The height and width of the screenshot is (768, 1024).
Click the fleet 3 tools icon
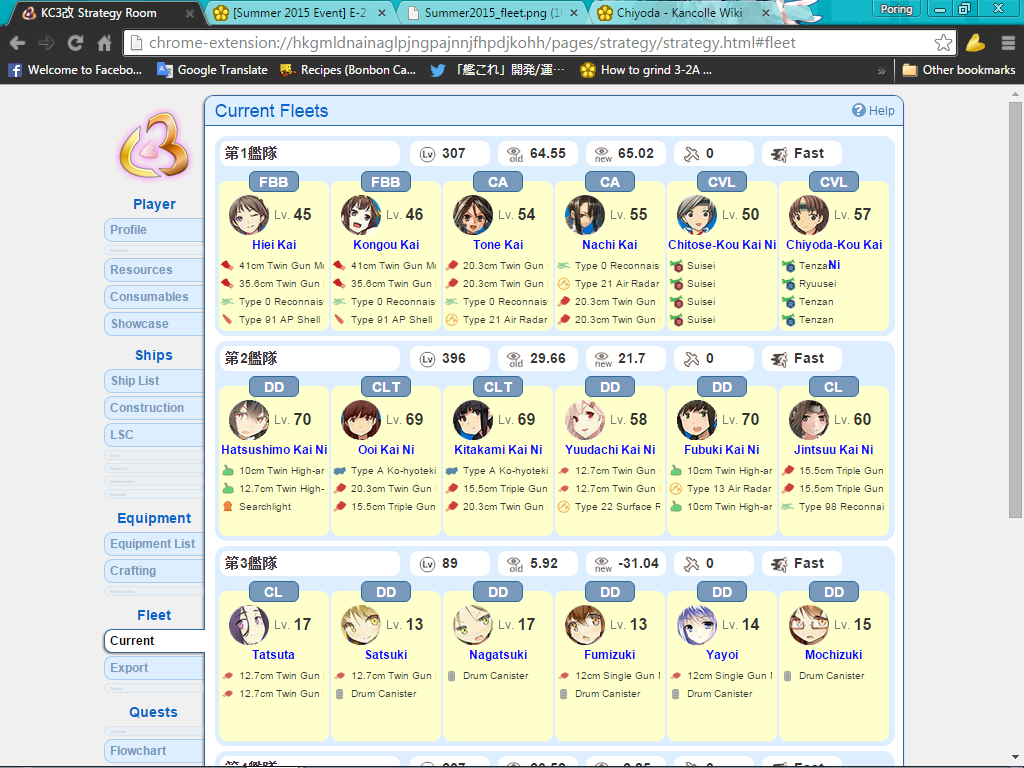[x=691, y=564]
